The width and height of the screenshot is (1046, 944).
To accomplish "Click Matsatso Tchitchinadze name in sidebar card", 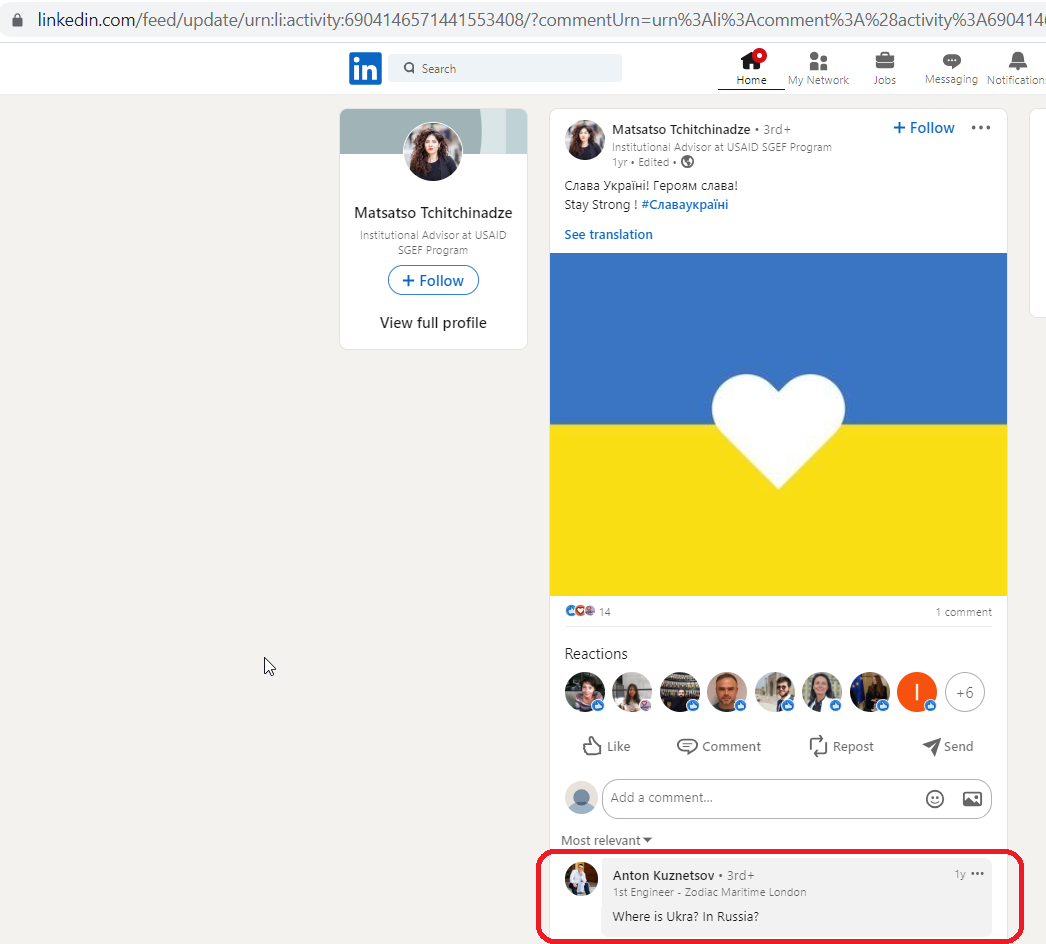I will point(433,213).
